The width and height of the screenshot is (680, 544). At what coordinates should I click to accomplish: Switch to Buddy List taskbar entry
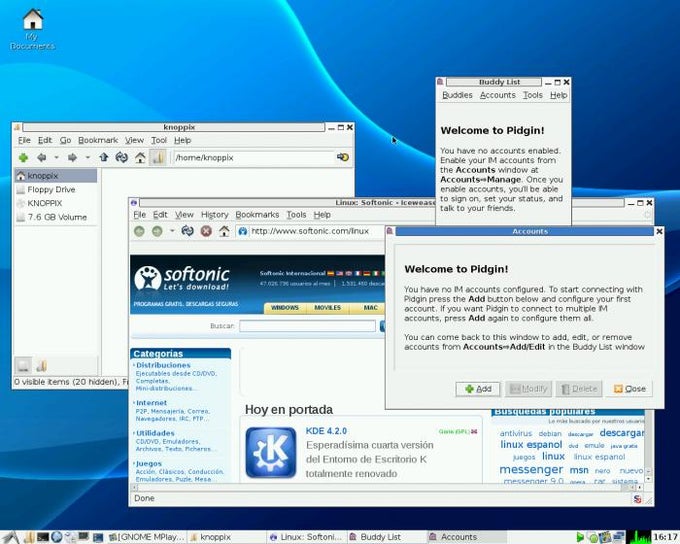(386, 537)
